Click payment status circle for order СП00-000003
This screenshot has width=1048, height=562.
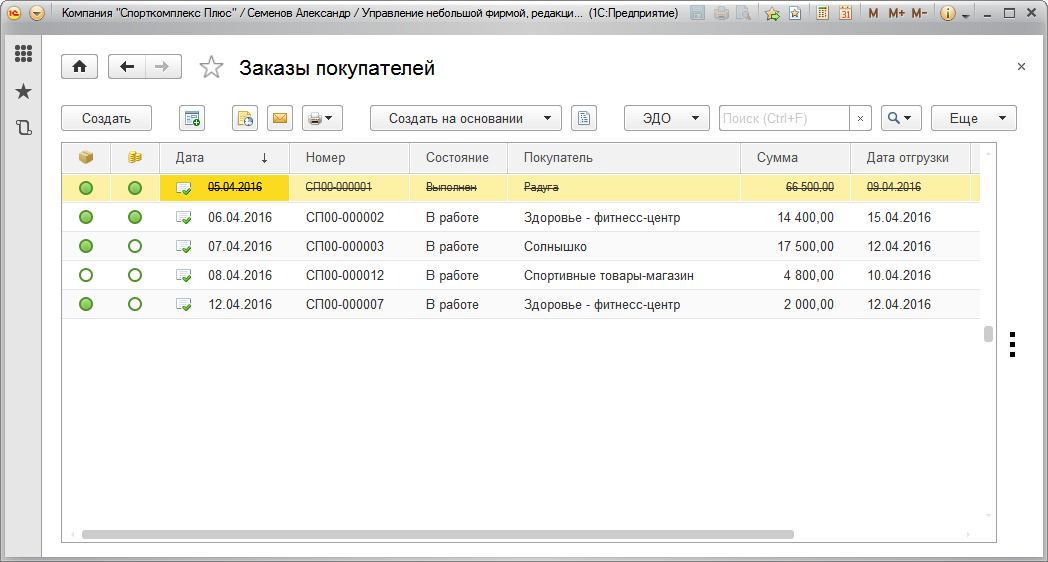[x=135, y=246]
